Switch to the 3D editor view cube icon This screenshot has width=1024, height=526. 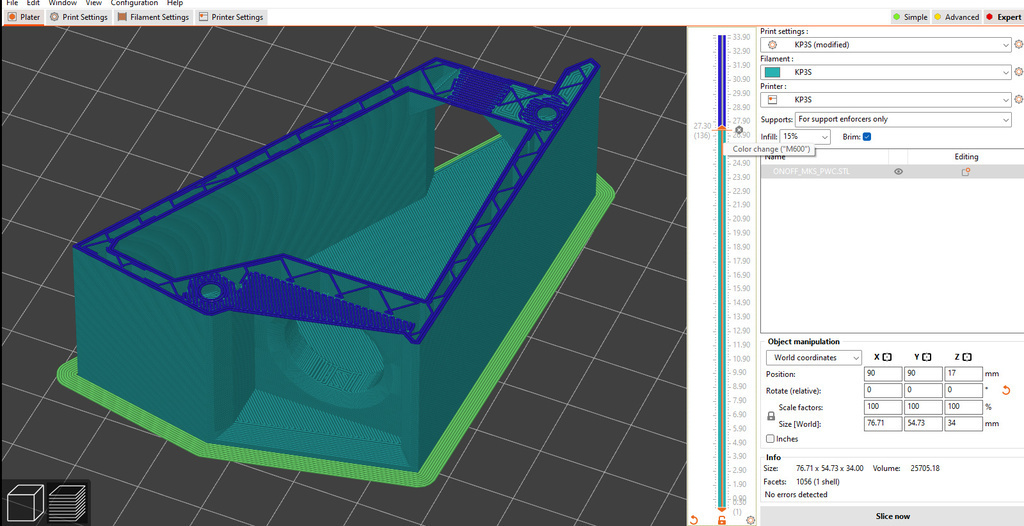pyautogui.click(x=24, y=503)
